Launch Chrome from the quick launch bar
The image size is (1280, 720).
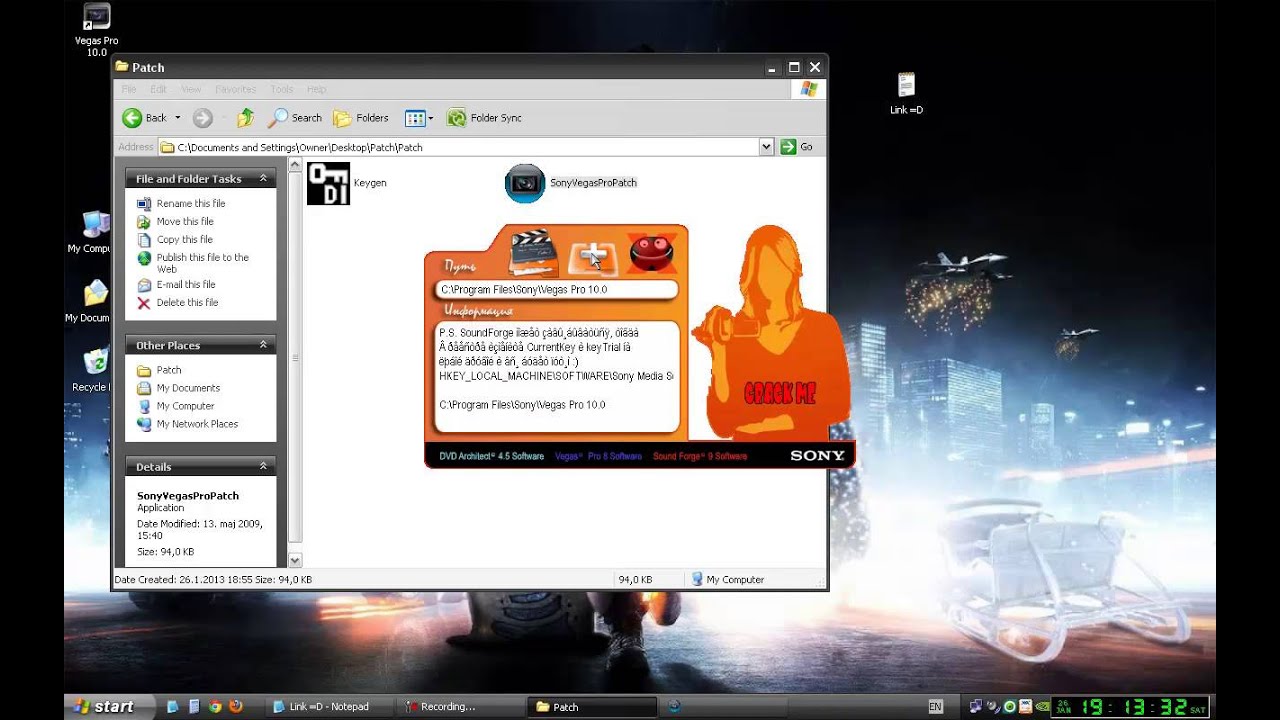[x=215, y=706]
